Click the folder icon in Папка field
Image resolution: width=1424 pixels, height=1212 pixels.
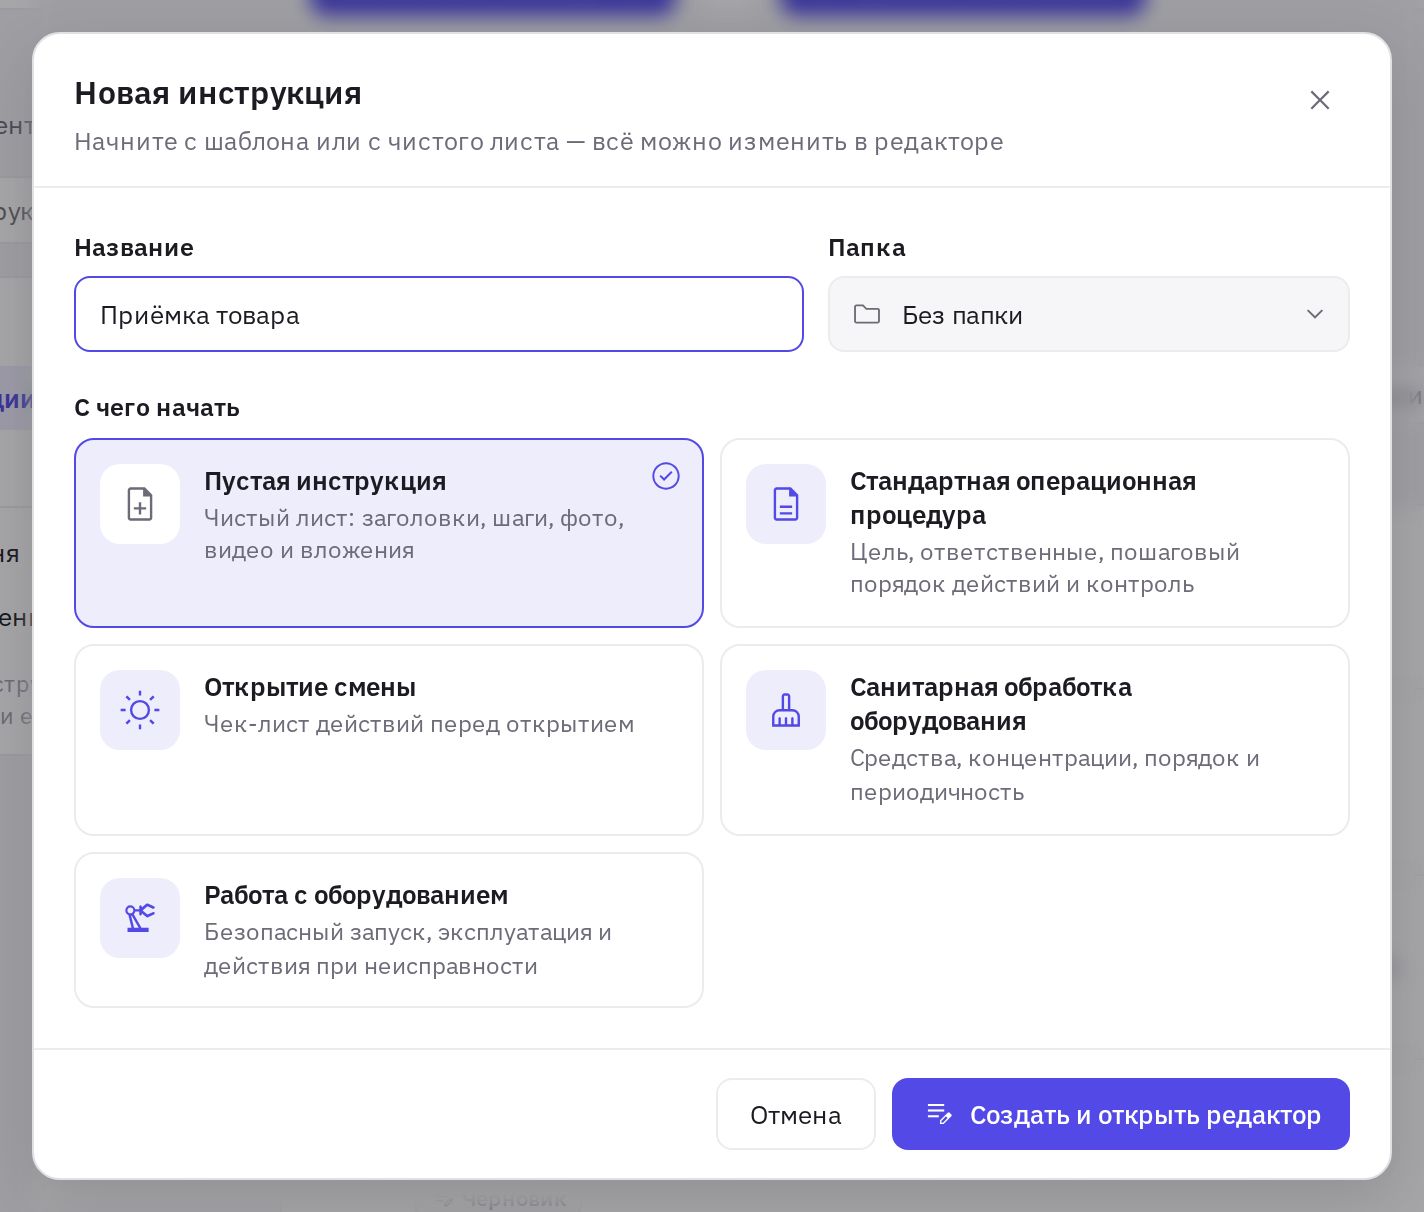click(x=867, y=315)
